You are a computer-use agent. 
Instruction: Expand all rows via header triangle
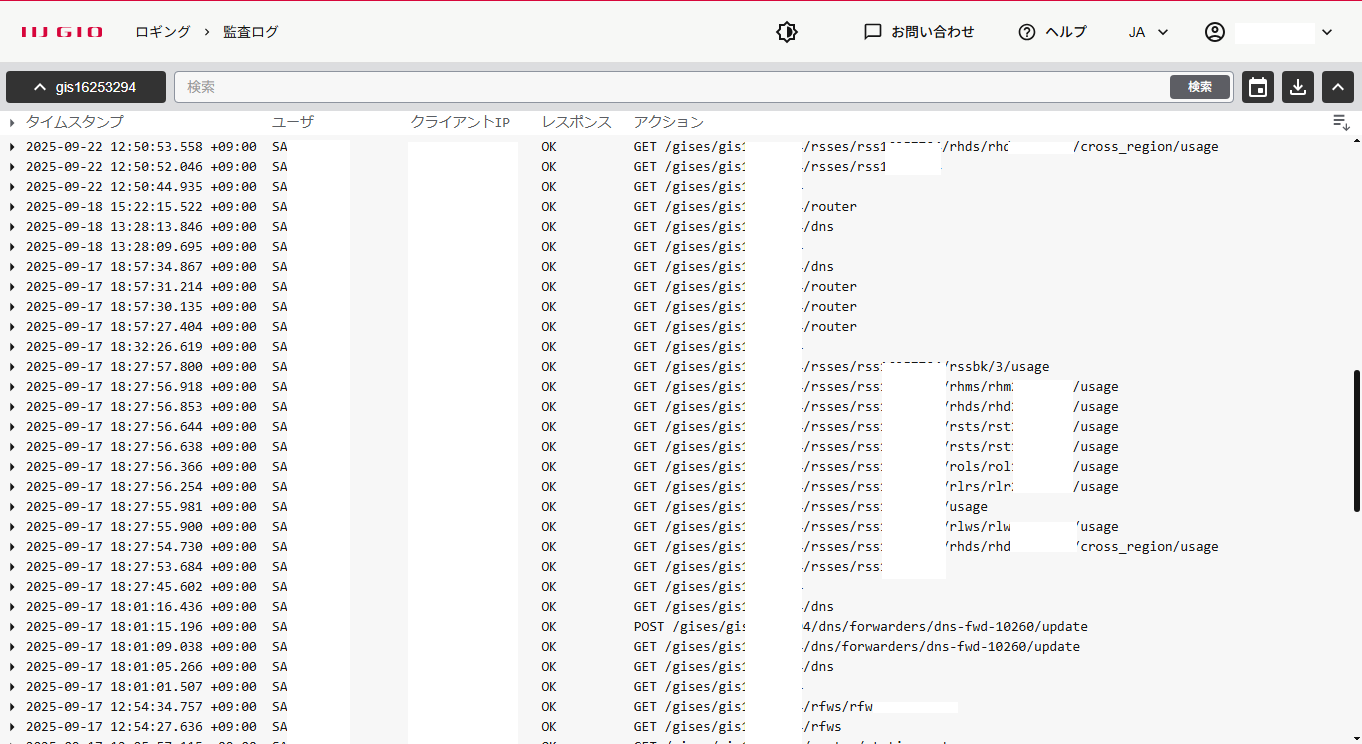point(12,123)
